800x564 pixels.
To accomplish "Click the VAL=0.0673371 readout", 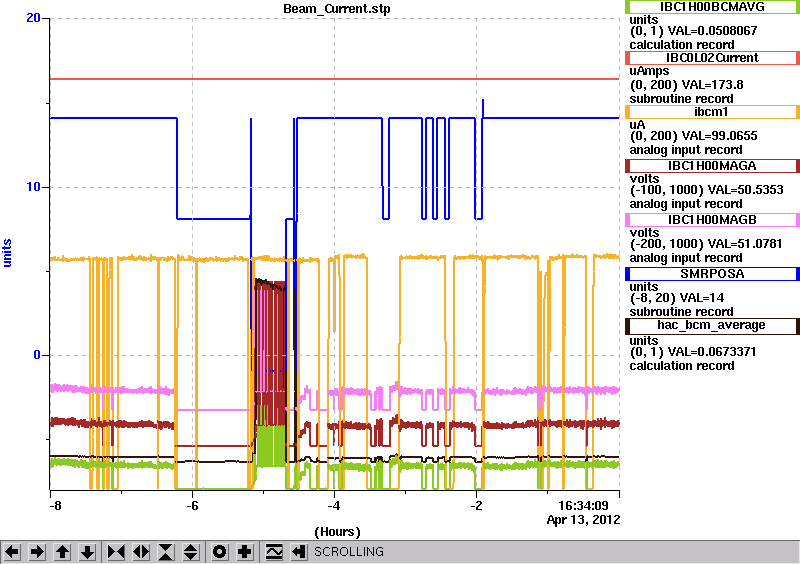I will point(712,352).
